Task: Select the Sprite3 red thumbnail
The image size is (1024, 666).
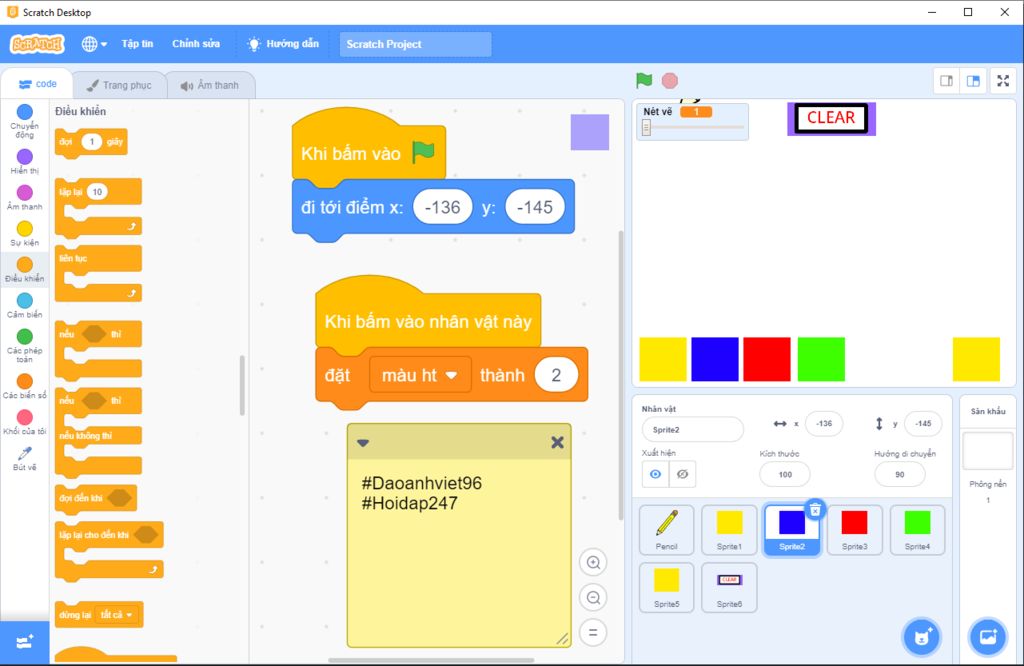Action: coord(854,530)
